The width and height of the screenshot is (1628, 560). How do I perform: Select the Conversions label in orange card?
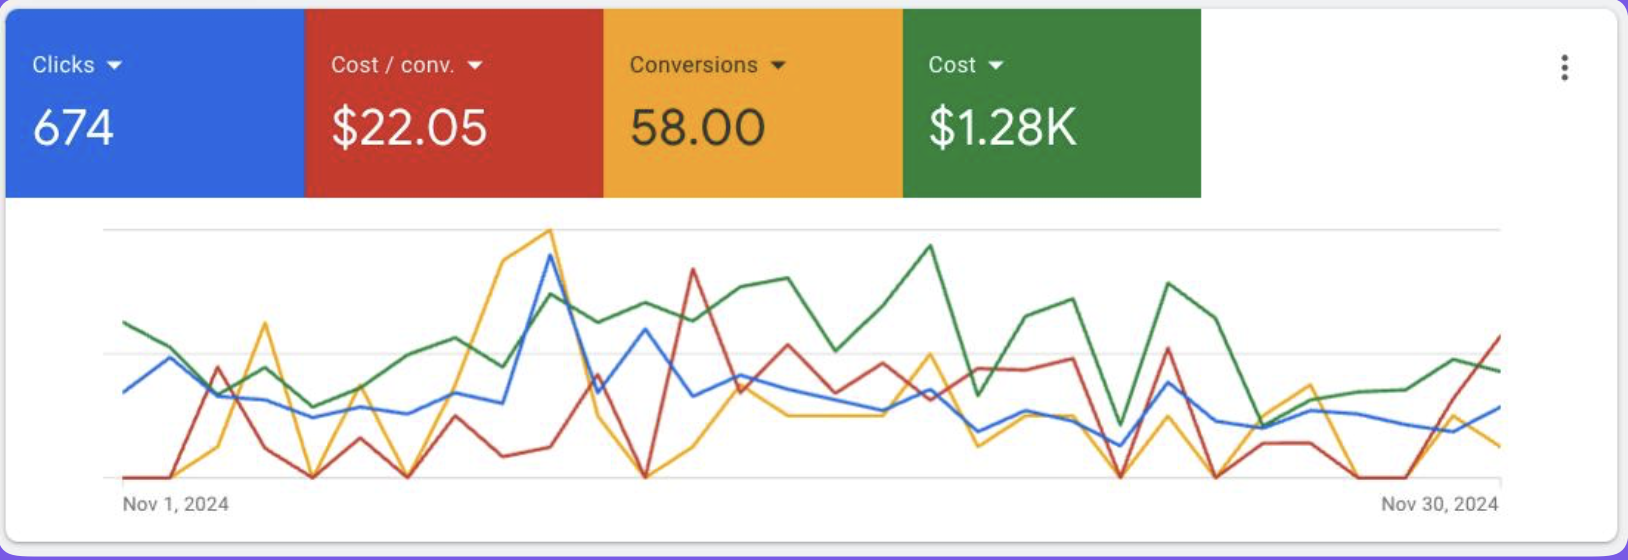693,65
